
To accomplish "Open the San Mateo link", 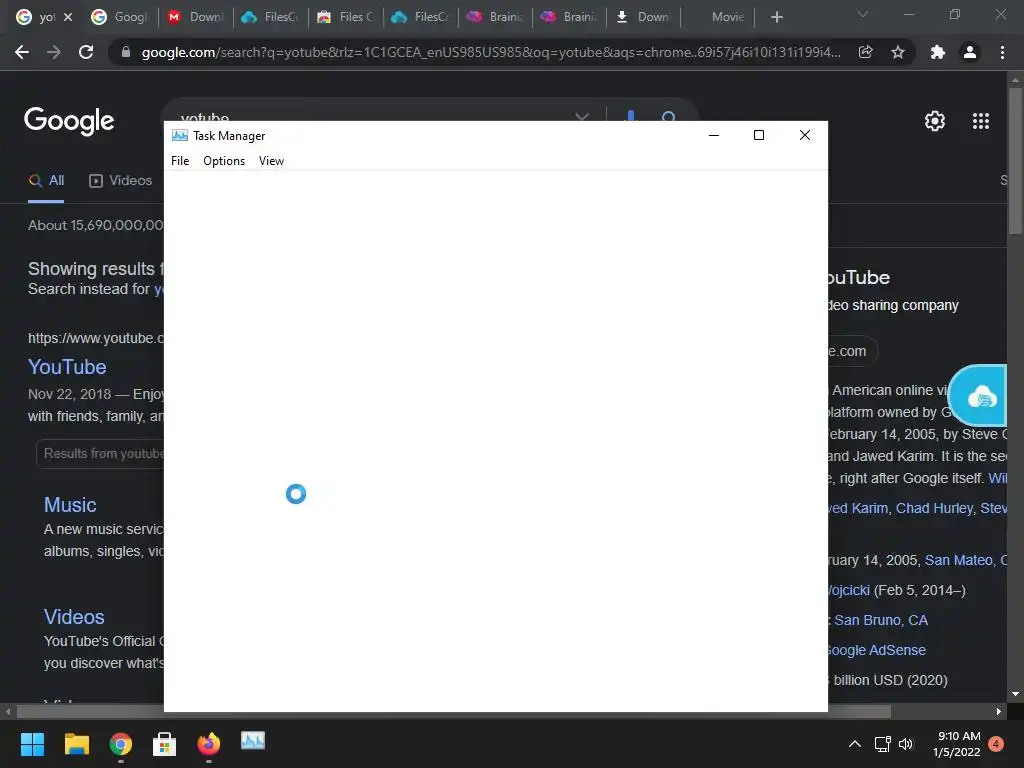I will (x=959, y=560).
